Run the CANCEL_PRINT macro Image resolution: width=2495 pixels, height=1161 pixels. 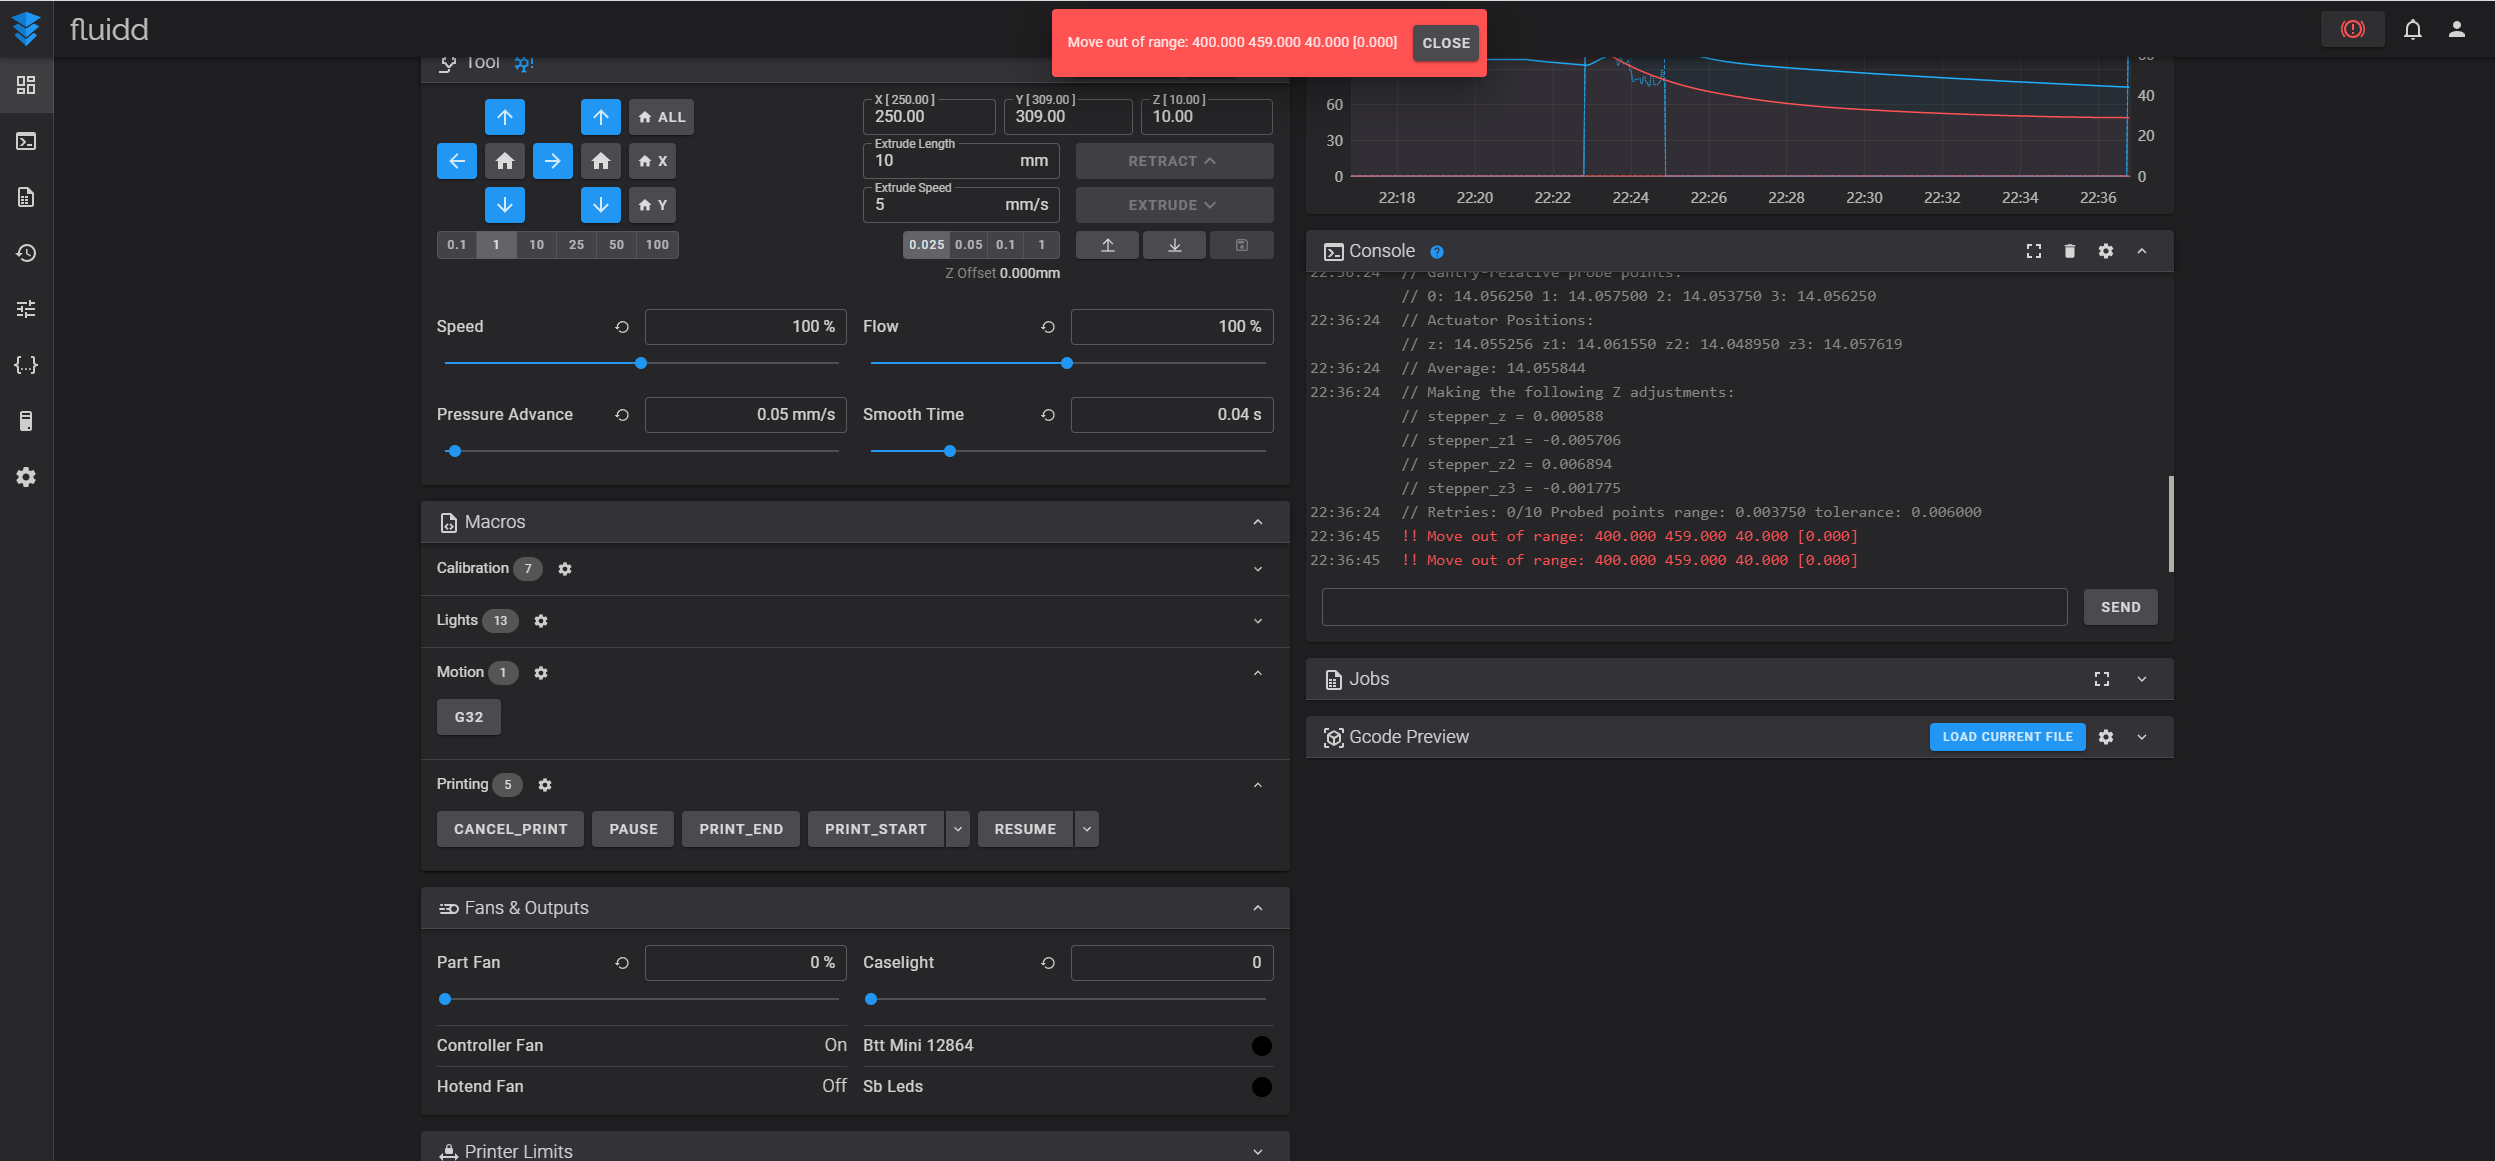tap(510, 829)
